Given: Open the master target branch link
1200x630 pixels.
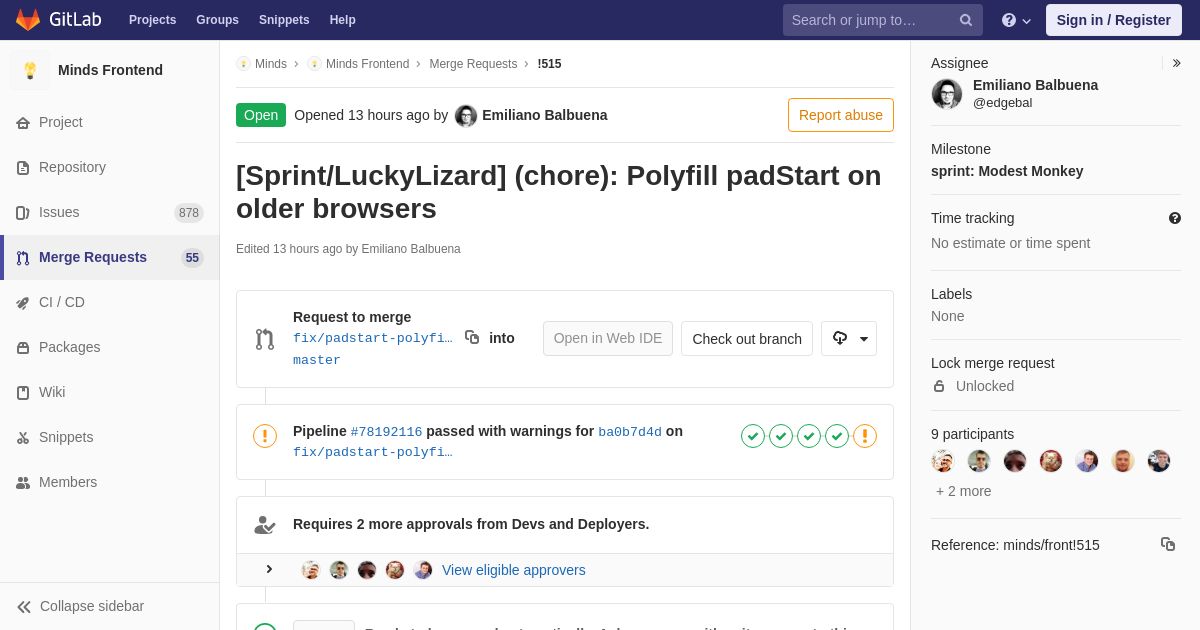Looking at the screenshot, I should click(x=317, y=360).
